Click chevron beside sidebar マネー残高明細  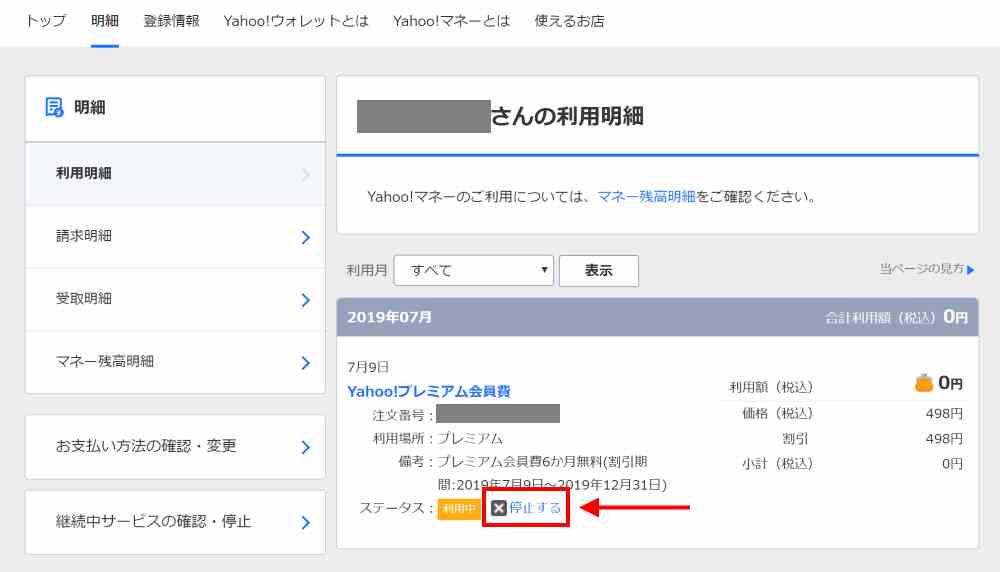pos(305,363)
